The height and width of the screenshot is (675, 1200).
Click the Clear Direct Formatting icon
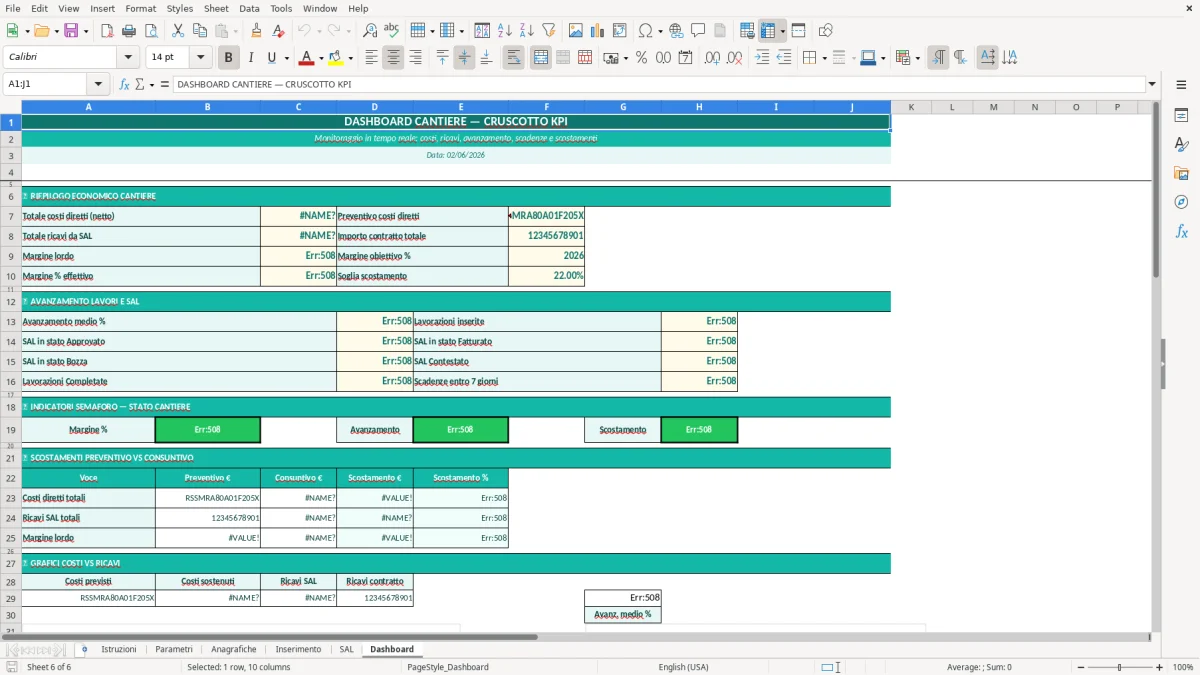pyautogui.click(x=278, y=30)
